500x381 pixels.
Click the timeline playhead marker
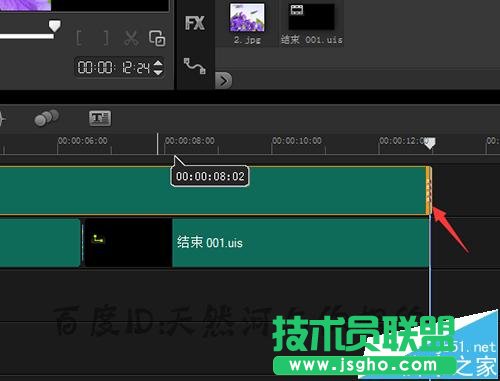(430, 143)
